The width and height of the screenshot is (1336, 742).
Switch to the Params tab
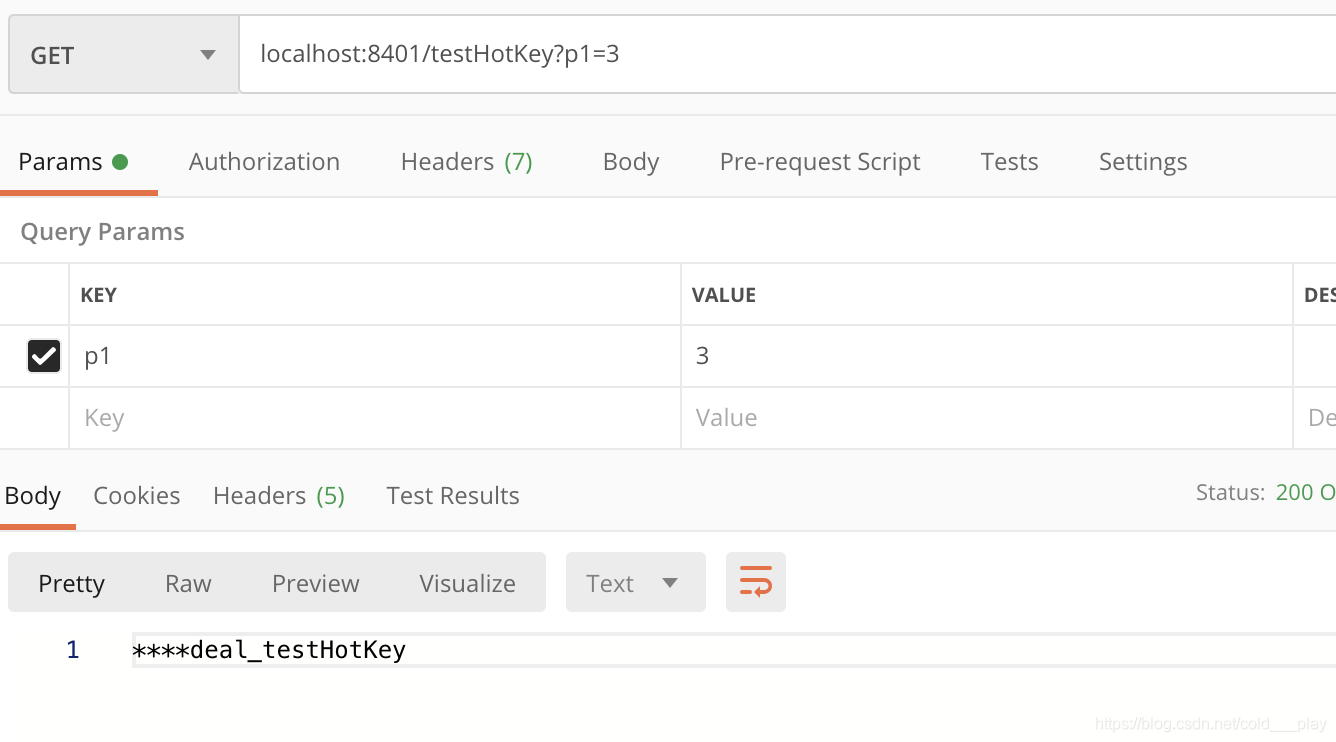pos(73,162)
